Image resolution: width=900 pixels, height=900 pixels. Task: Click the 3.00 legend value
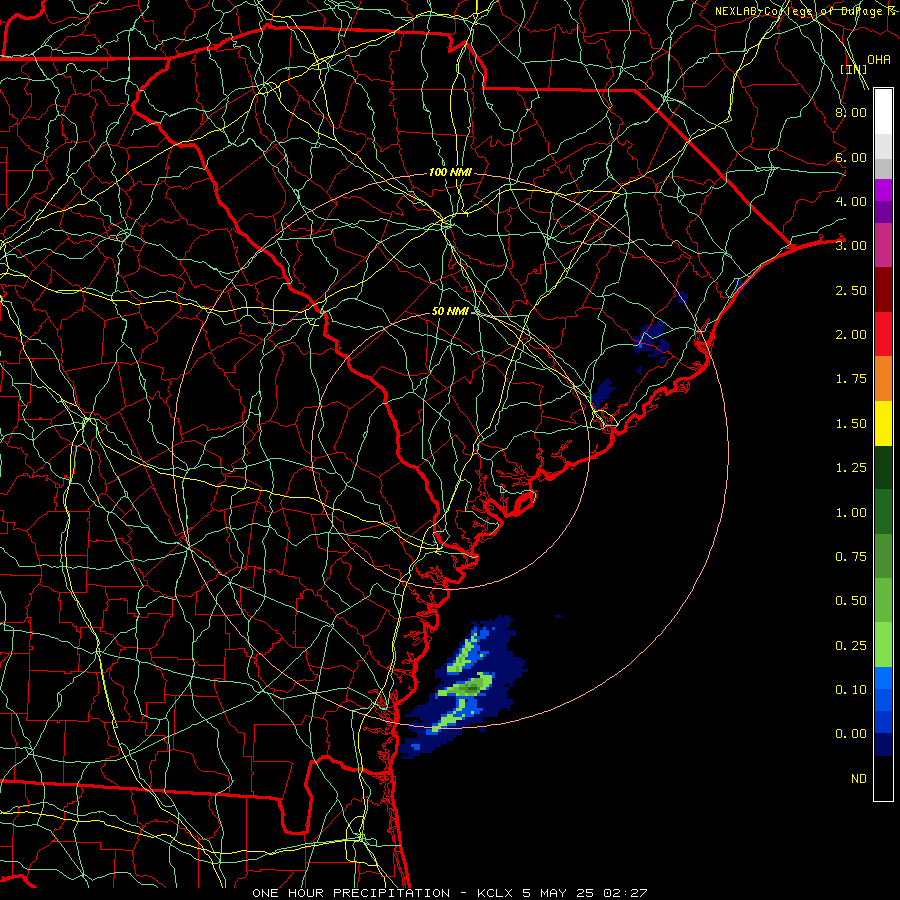click(851, 246)
